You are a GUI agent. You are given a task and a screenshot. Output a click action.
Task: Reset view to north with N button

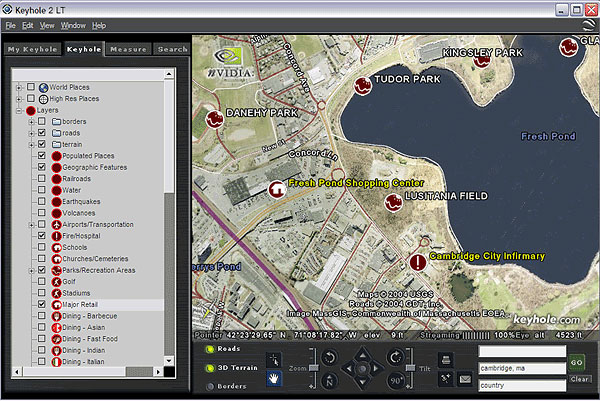click(x=329, y=380)
